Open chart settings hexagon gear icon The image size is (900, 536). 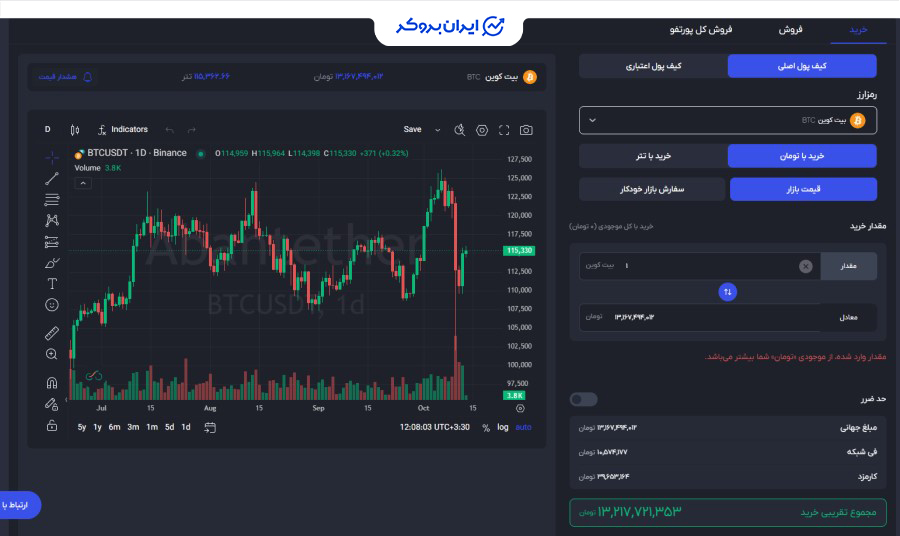pyautogui.click(x=482, y=130)
